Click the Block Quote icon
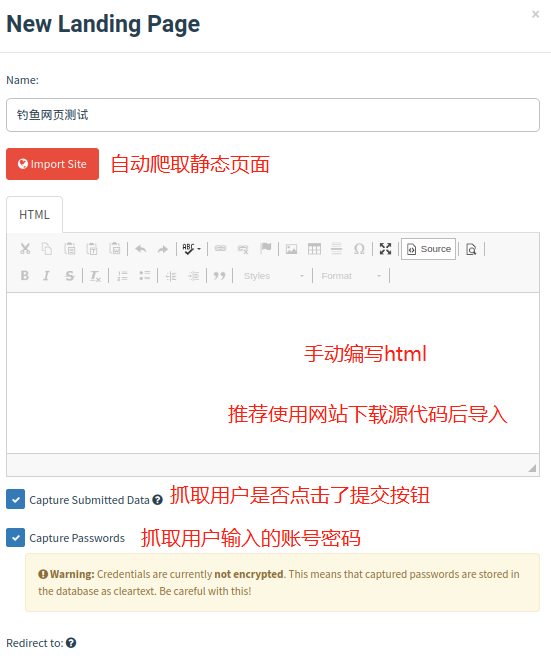The width and height of the screenshot is (551, 658). click(219, 276)
